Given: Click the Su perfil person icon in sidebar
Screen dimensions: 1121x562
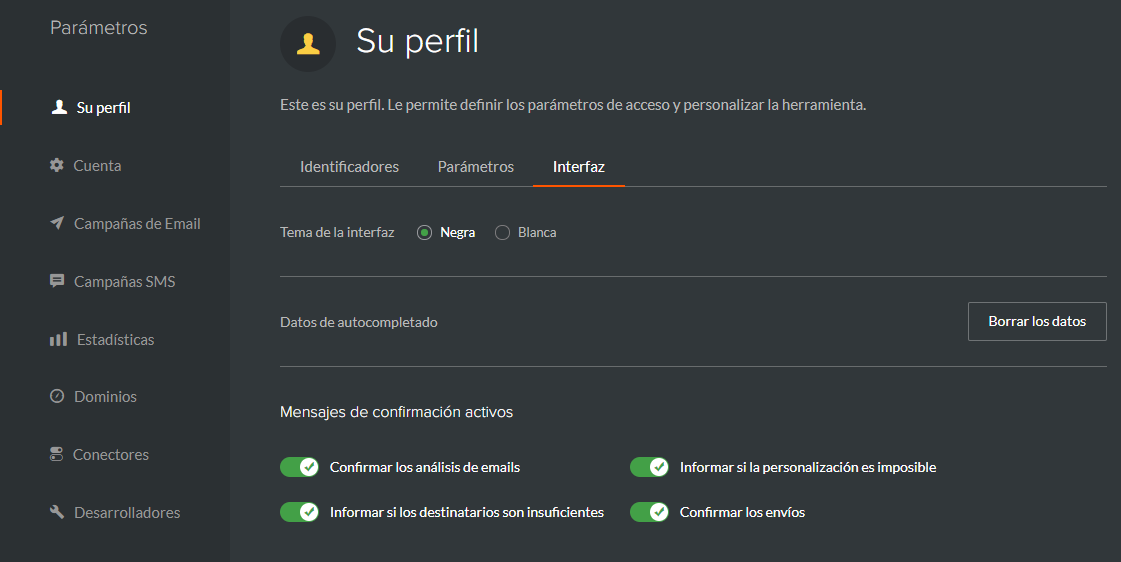Looking at the screenshot, I should tap(59, 107).
